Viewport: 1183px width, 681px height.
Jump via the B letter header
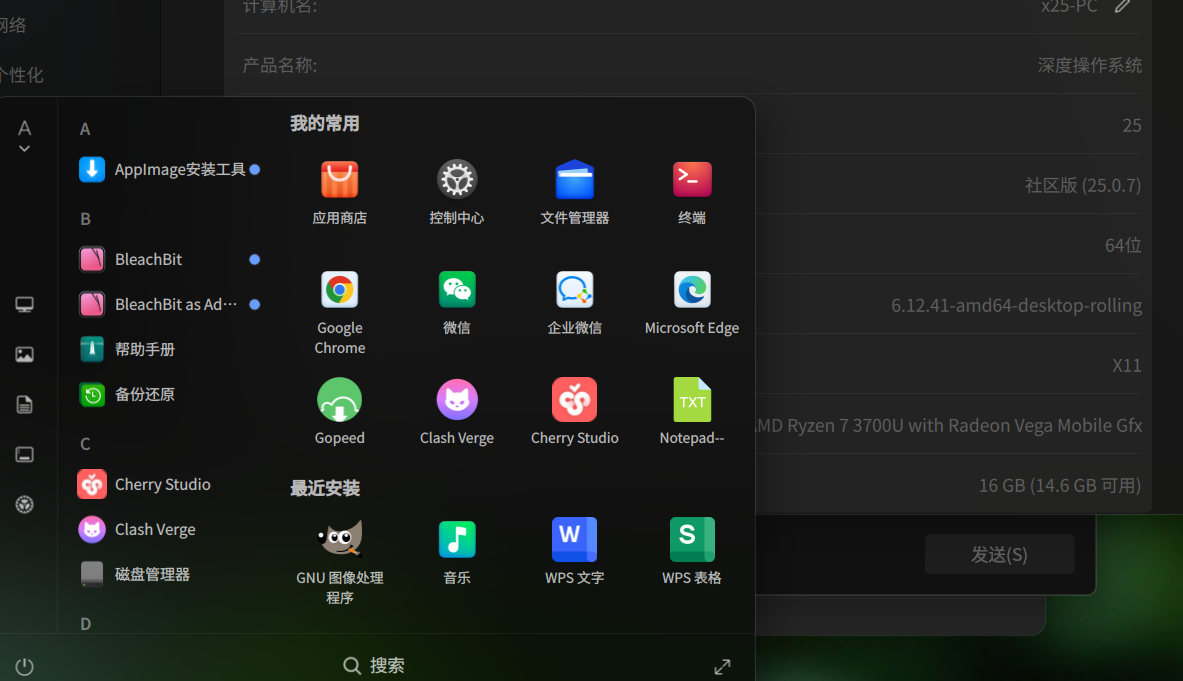(85, 219)
